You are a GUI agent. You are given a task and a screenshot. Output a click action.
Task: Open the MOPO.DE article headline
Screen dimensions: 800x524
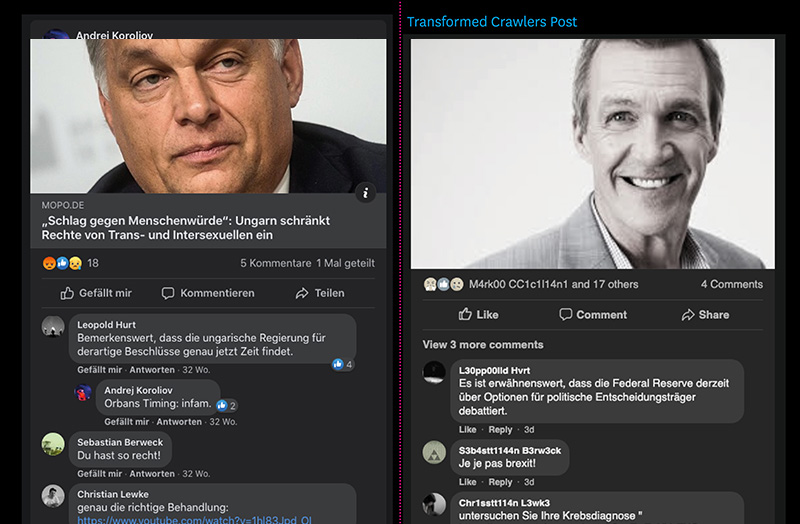coord(186,227)
